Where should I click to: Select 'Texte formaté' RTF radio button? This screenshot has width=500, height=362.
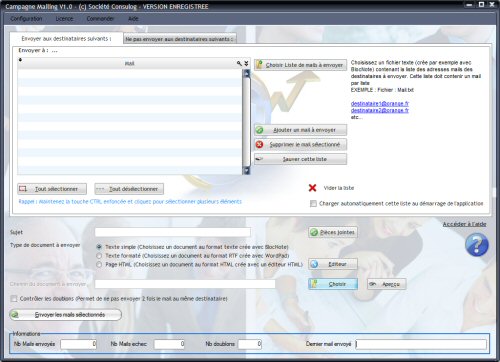point(99,256)
